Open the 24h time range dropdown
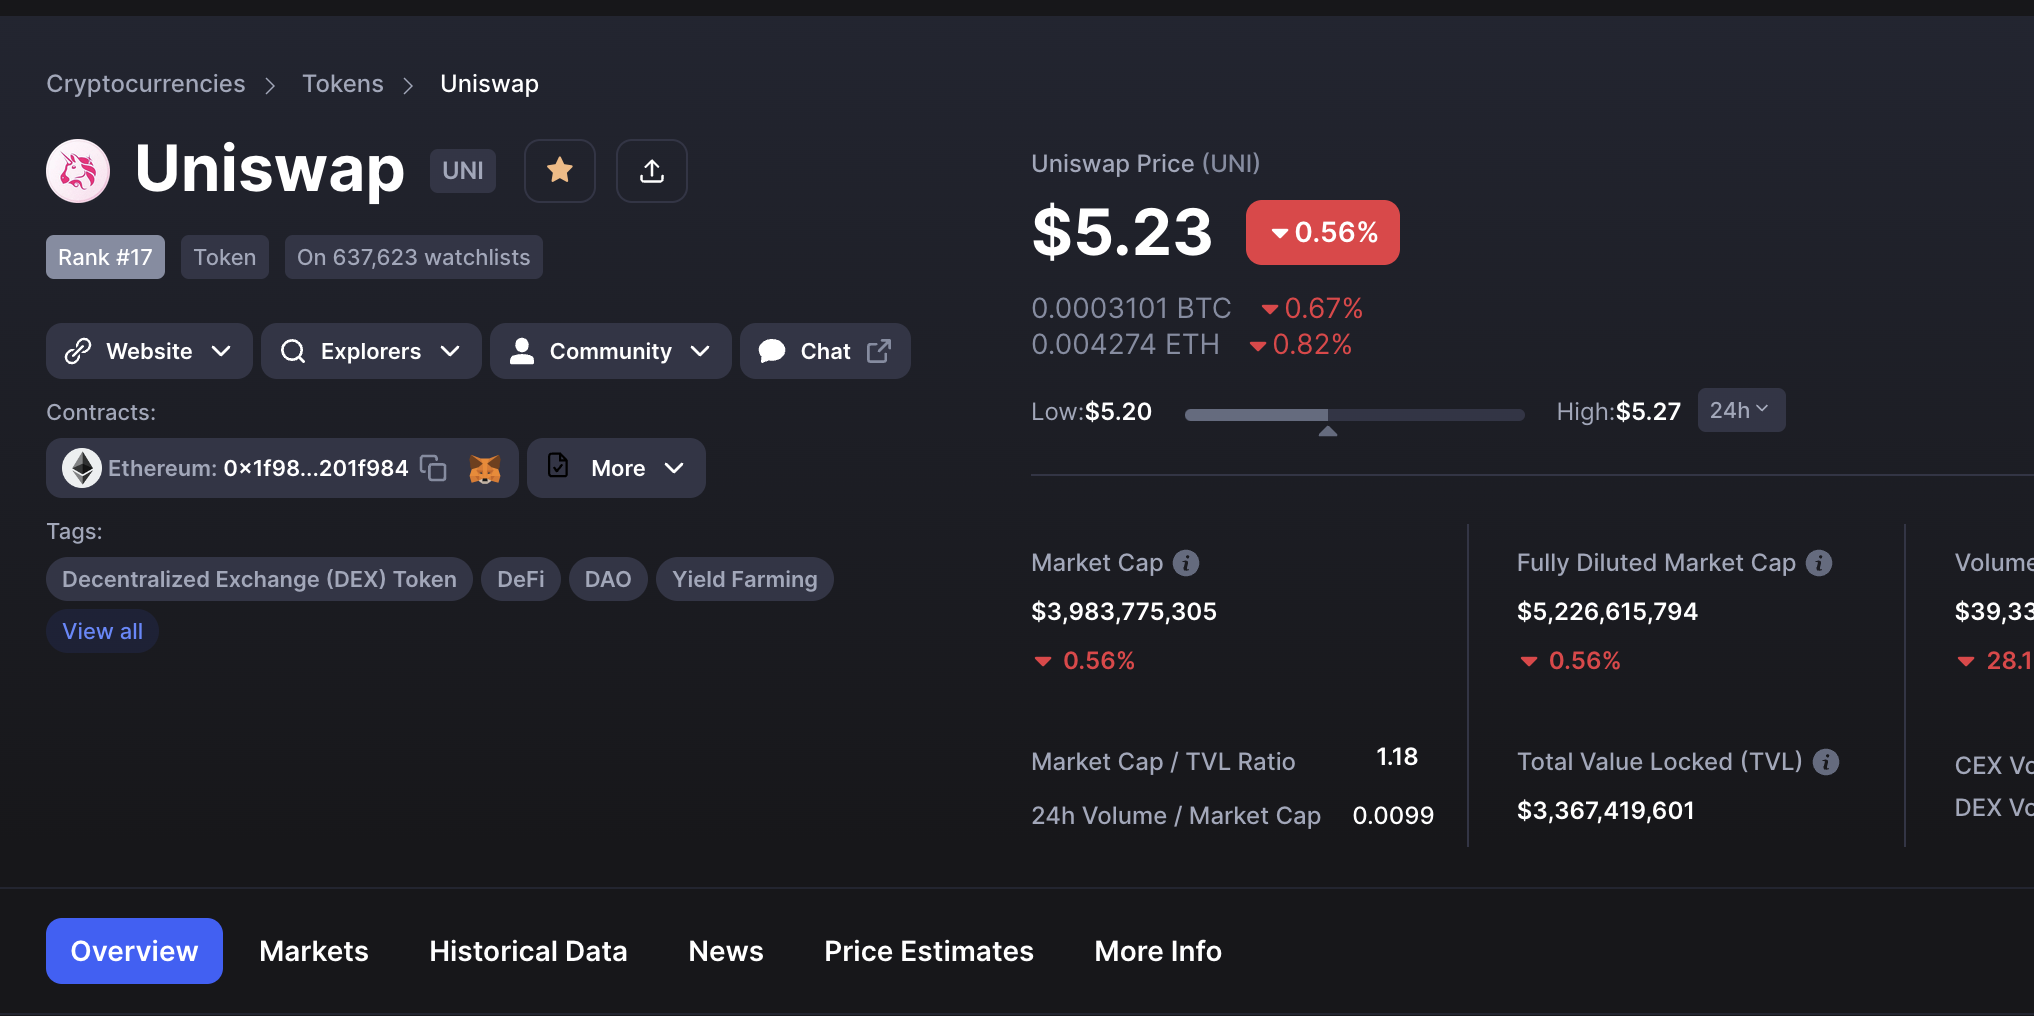Screen dimensions: 2034x1016 pyautogui.click(x=1741, y=410)
